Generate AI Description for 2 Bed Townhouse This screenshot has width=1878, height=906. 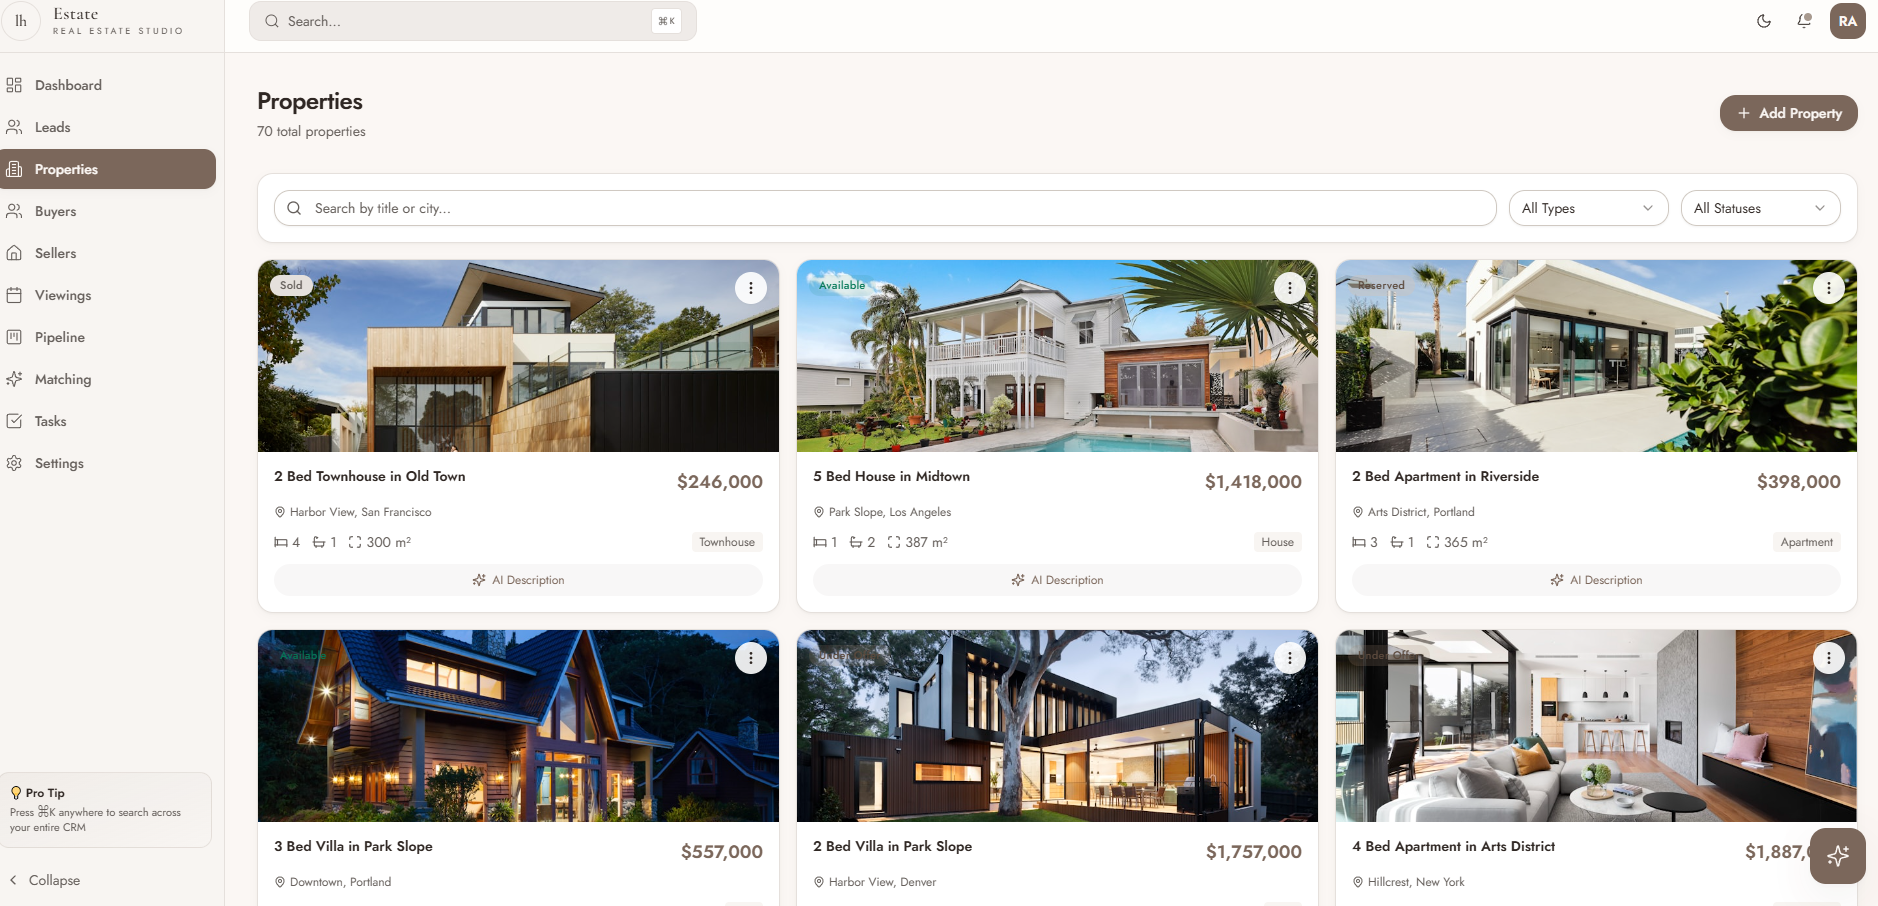[x=518, y=580]
